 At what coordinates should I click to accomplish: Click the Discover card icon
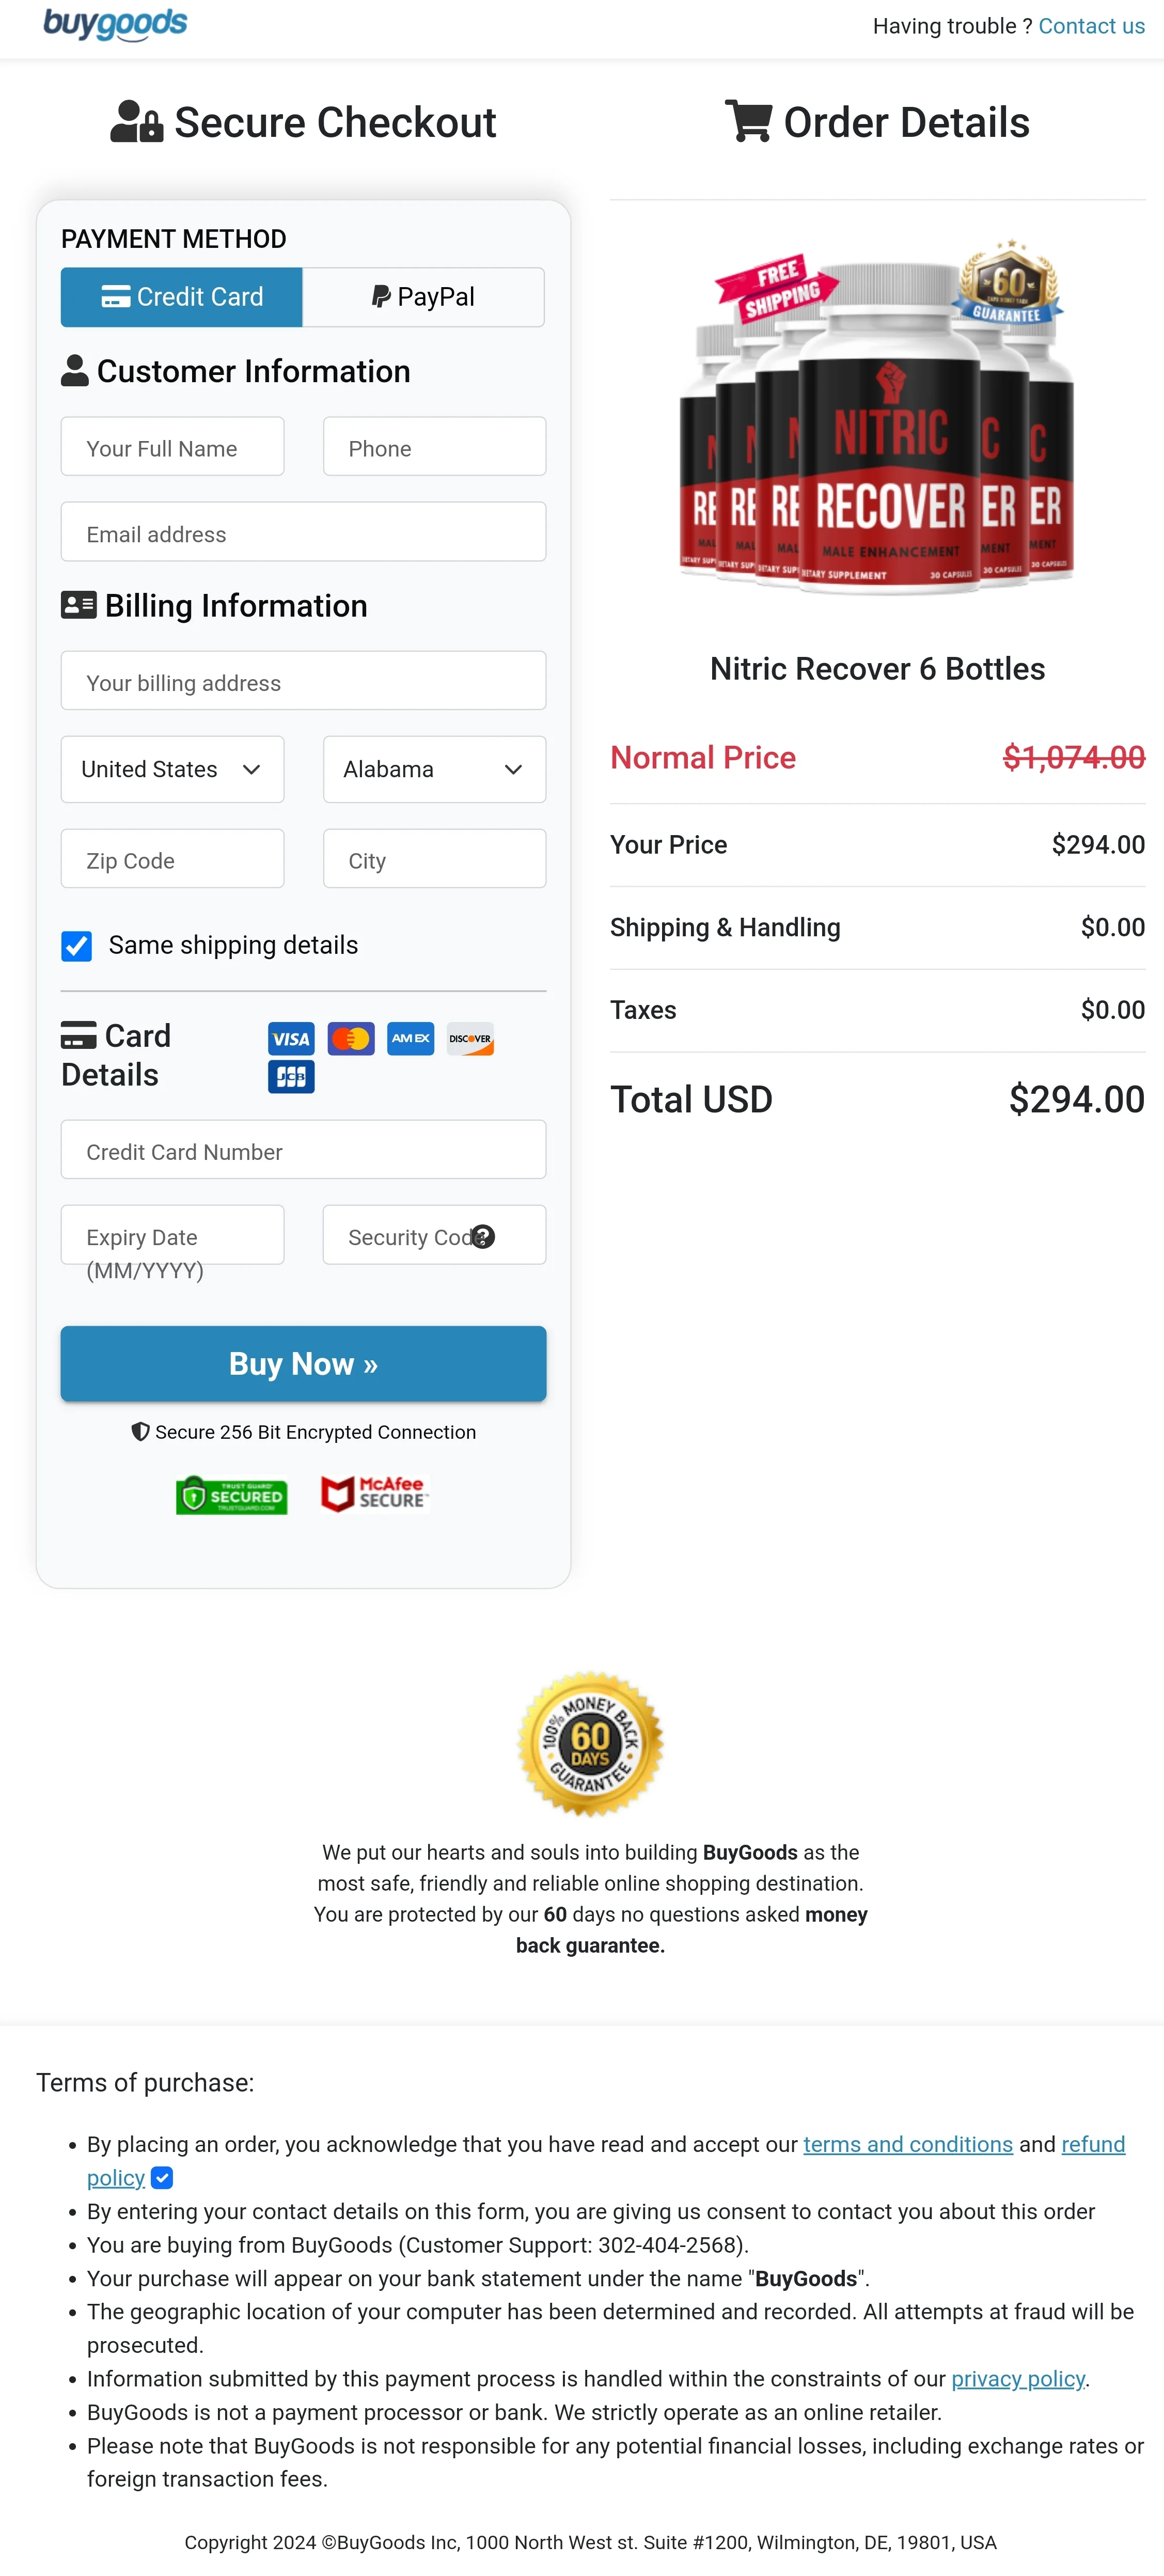click(x=470, y=1039)
